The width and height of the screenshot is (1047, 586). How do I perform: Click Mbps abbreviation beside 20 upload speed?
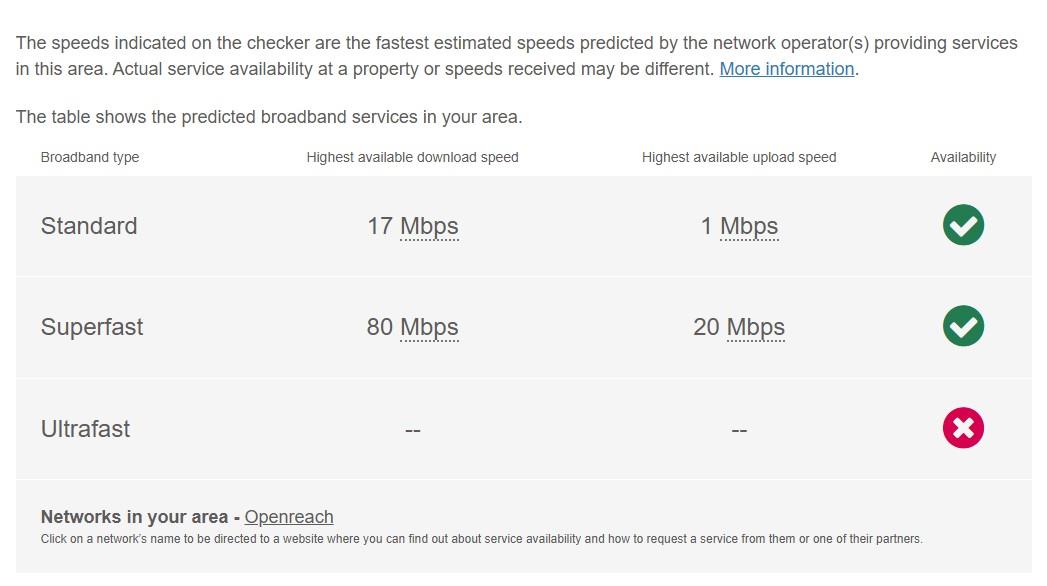tap(755, 327)
